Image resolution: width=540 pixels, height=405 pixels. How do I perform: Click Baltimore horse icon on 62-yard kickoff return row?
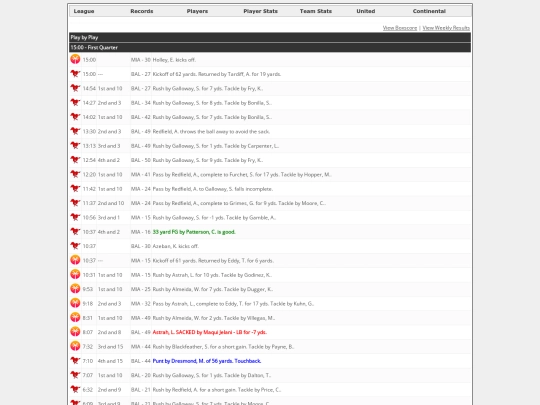click(x=75, y=74)
